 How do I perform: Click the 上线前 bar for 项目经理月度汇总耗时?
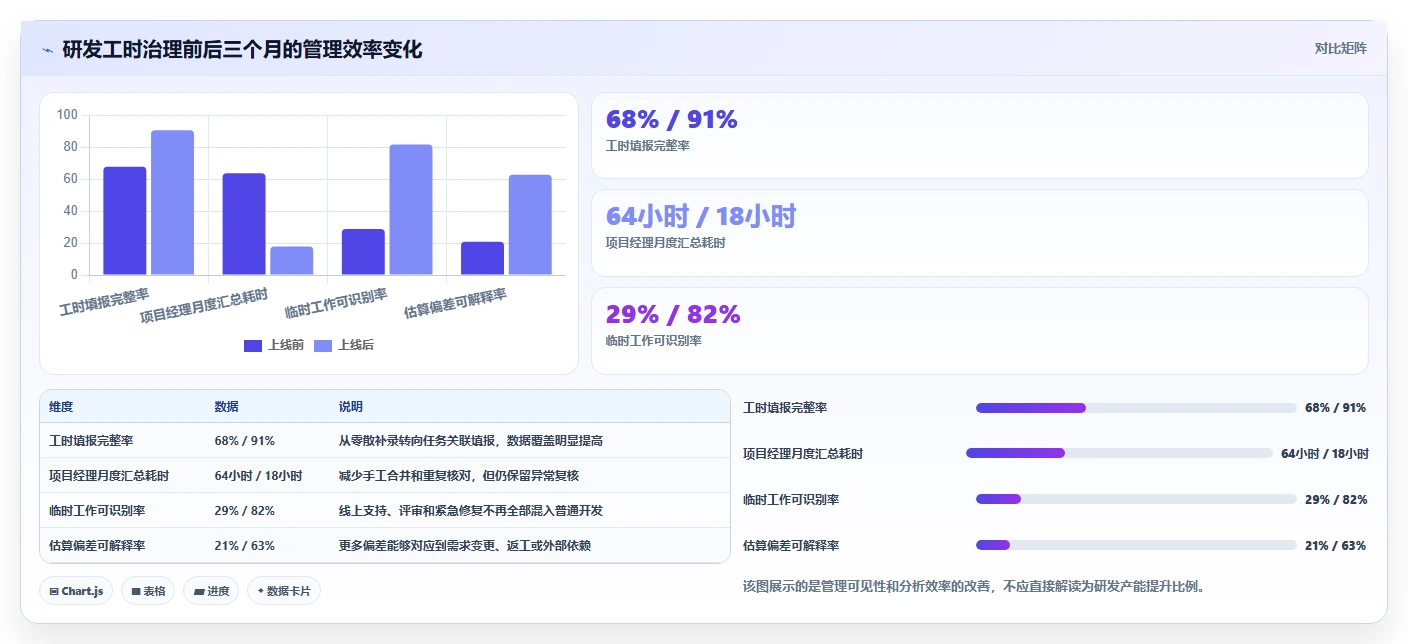coord(244,224)
